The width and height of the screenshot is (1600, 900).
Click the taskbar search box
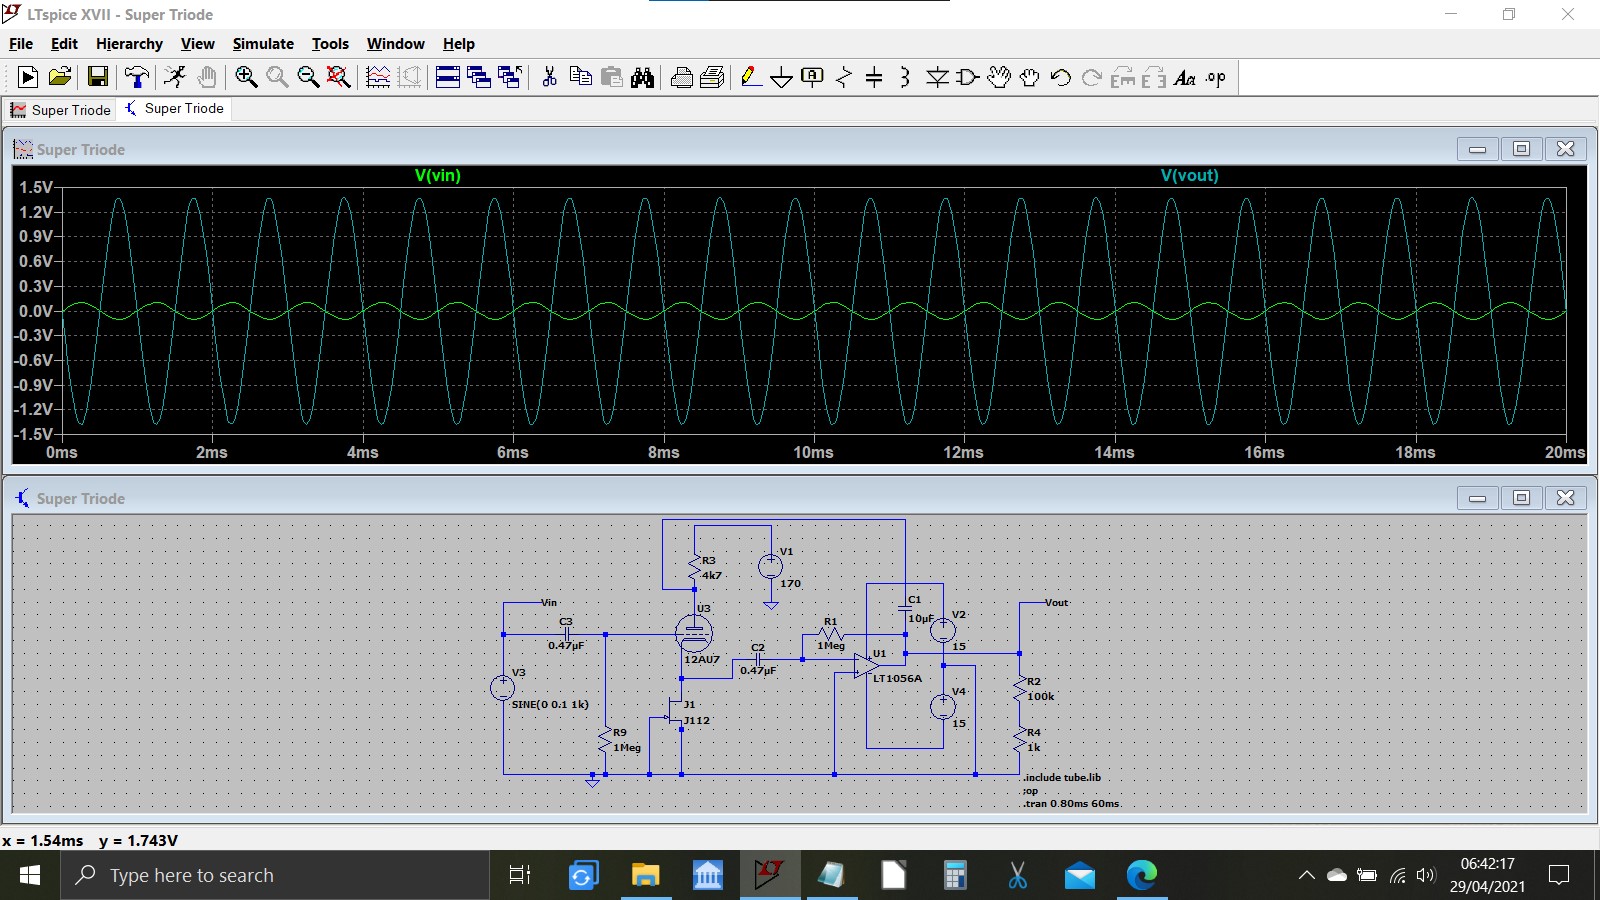pyautogui.click(x=275, y=876)
